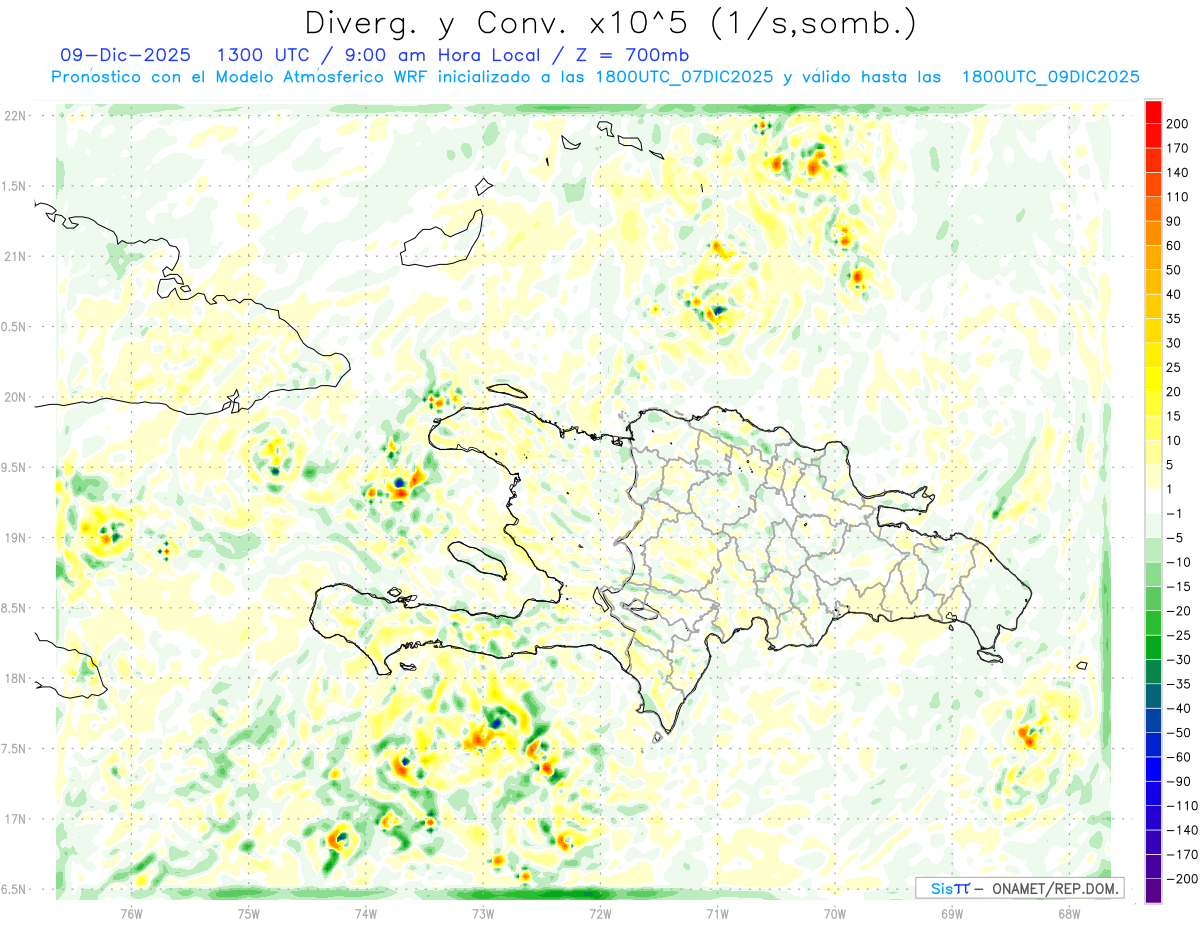Click the '70W' longitude label
This screenshot has height=927, width=1200.
835,913
